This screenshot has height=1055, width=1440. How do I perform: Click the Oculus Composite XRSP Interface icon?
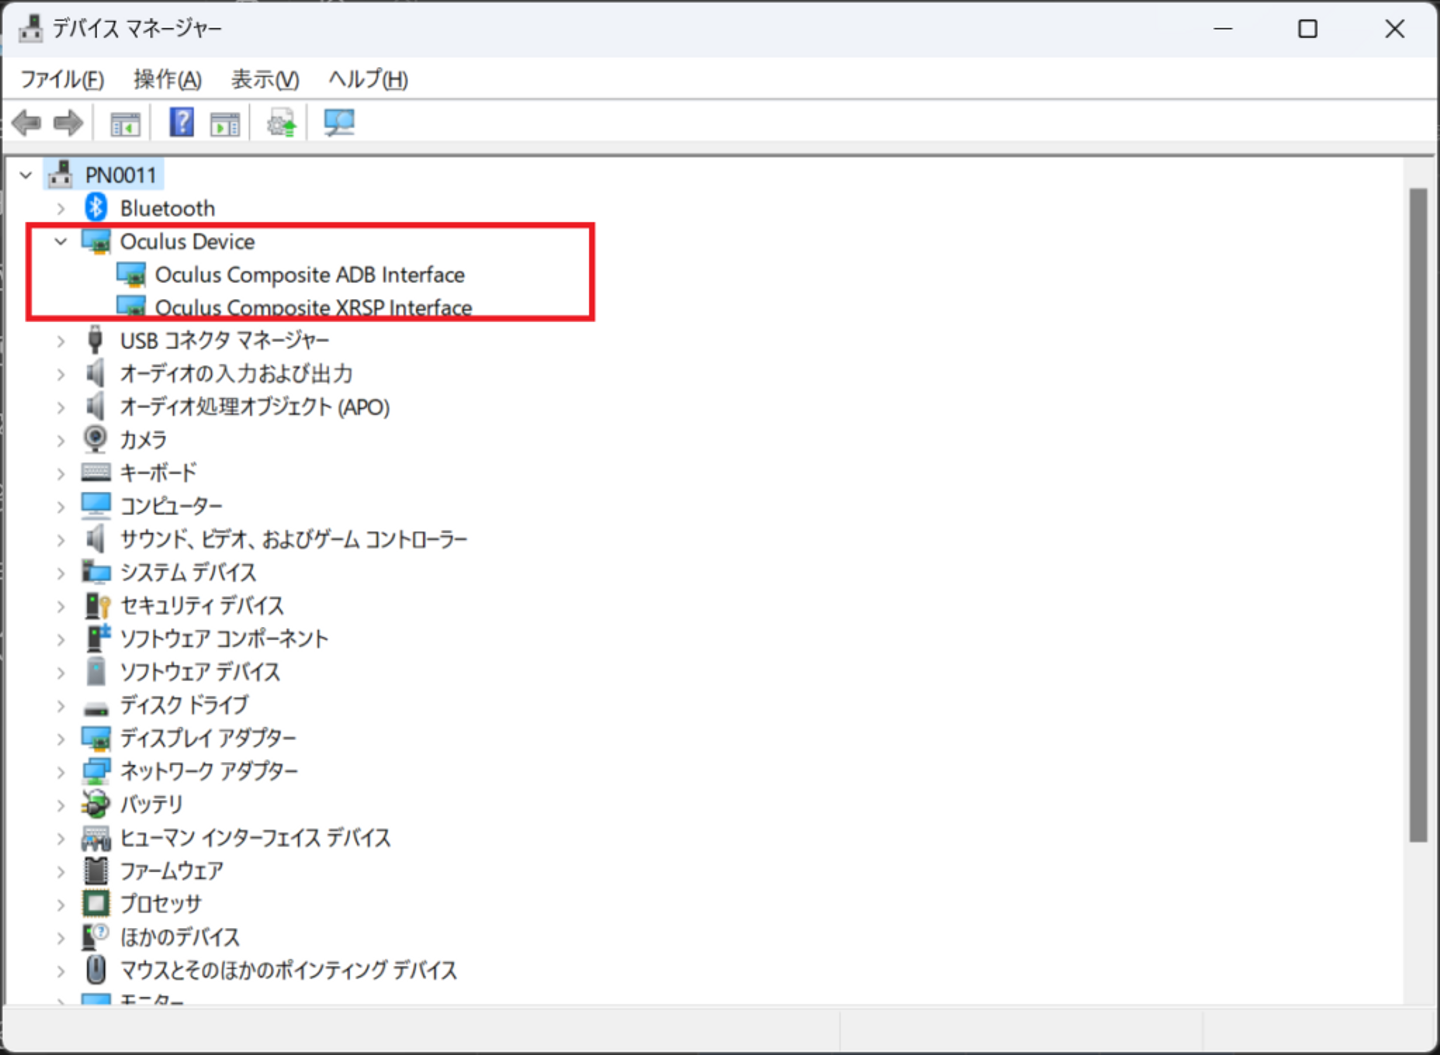coord(131,307)
